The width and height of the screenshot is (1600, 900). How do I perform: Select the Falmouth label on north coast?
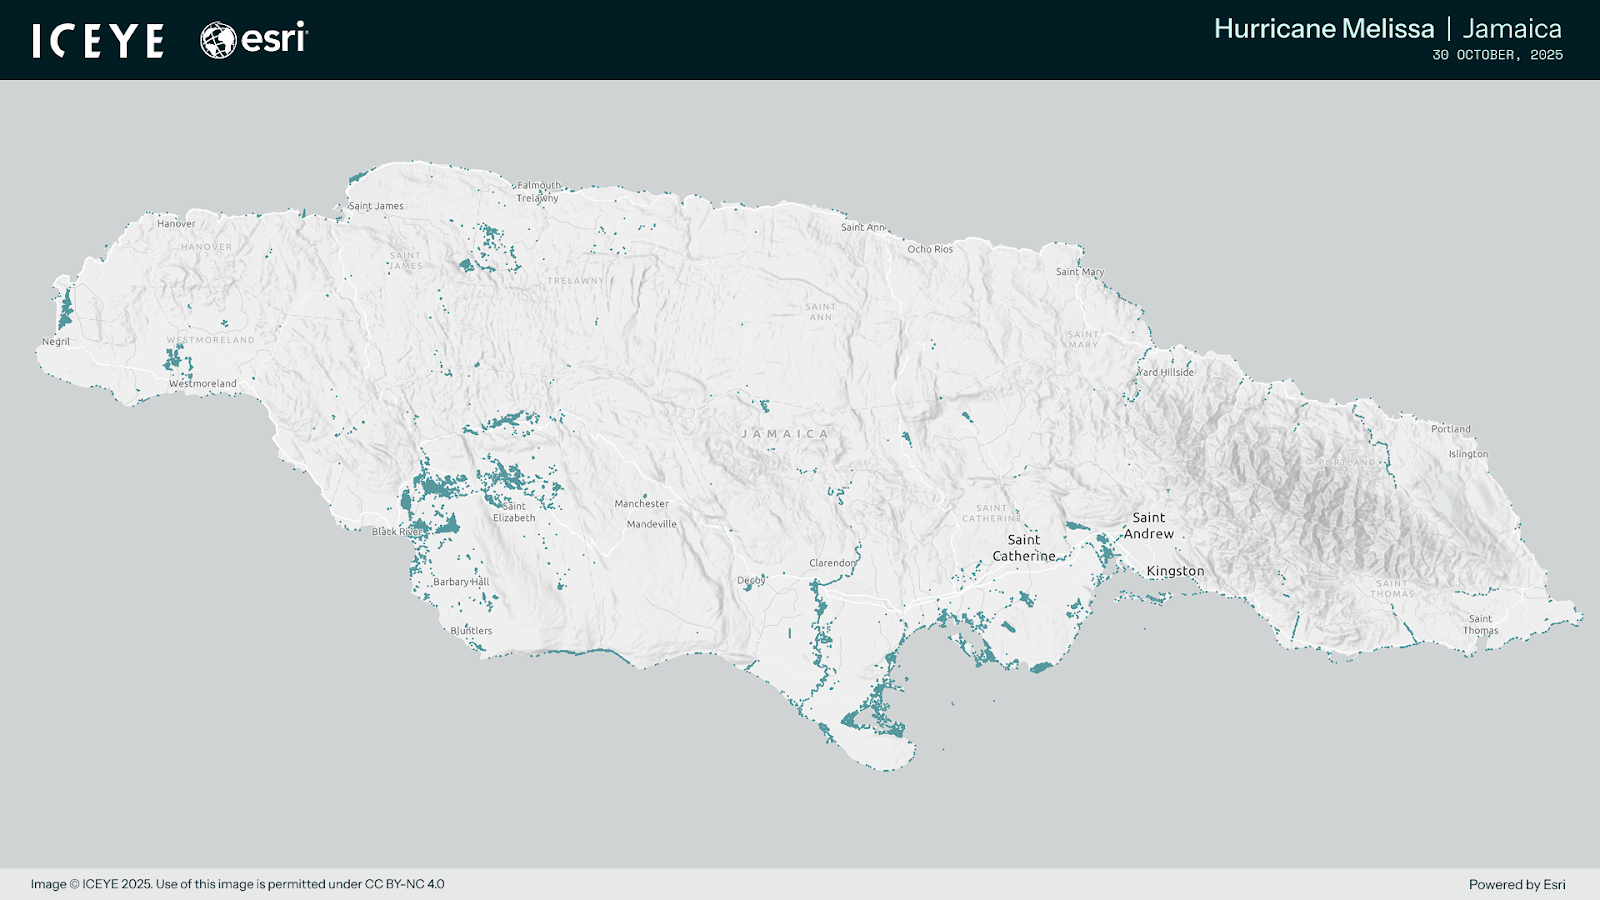click(x=539, y=185)
